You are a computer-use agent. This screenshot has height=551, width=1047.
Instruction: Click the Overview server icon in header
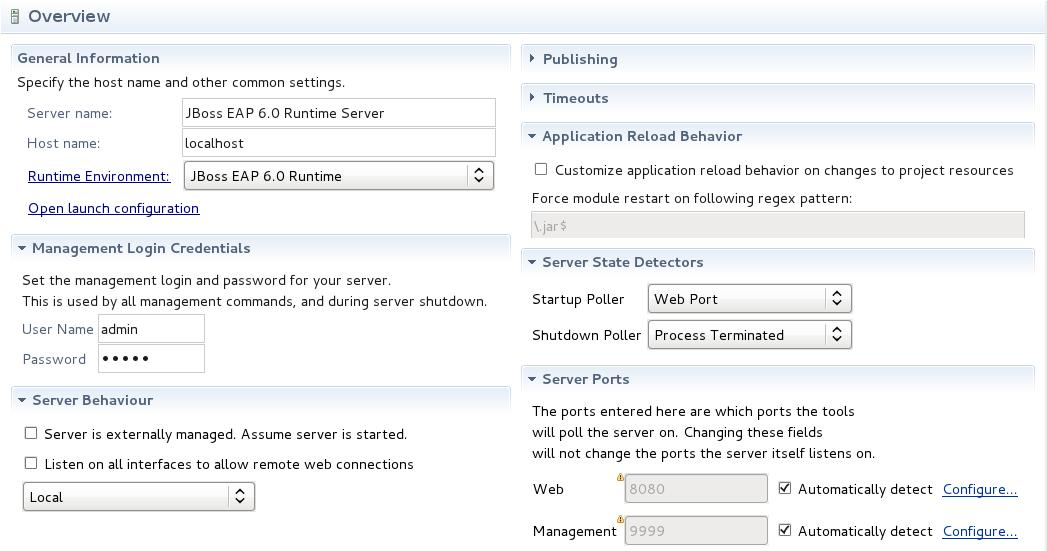[15, 17]
